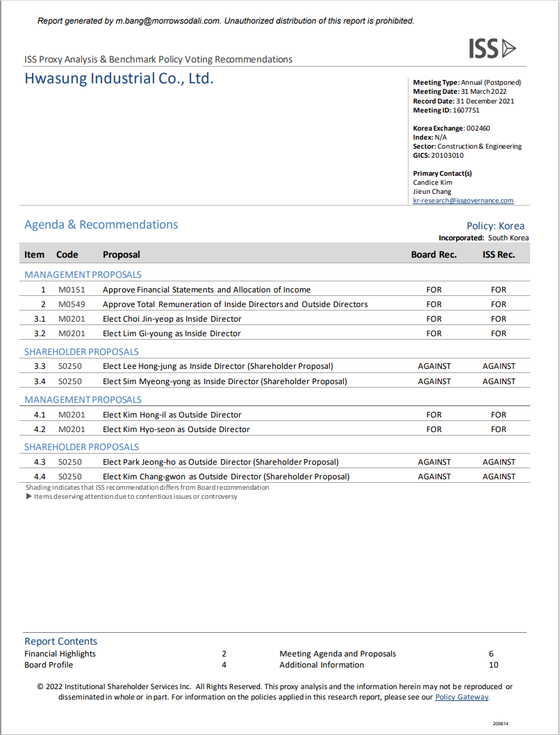Viewport: 560px width, 735px height.
Task: Click ISS Rec. FOR for item 1
Action: tap(499, 290)
